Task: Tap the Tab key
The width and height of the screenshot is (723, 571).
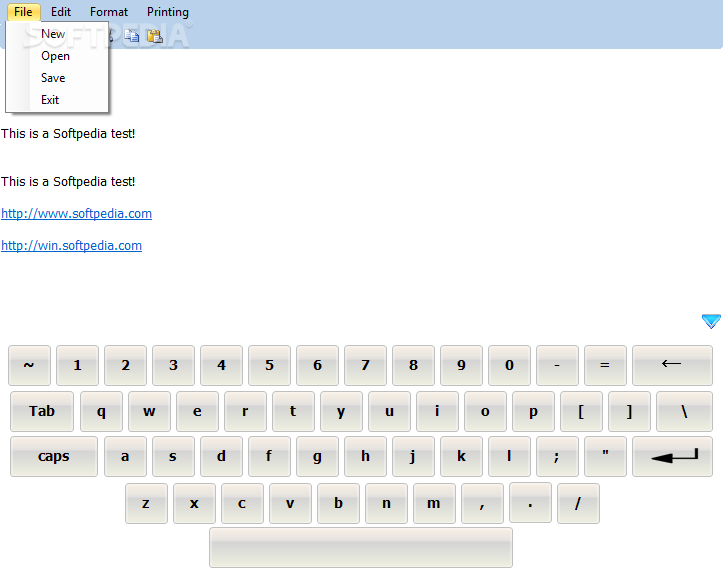Action: click(x=42, y=411)
